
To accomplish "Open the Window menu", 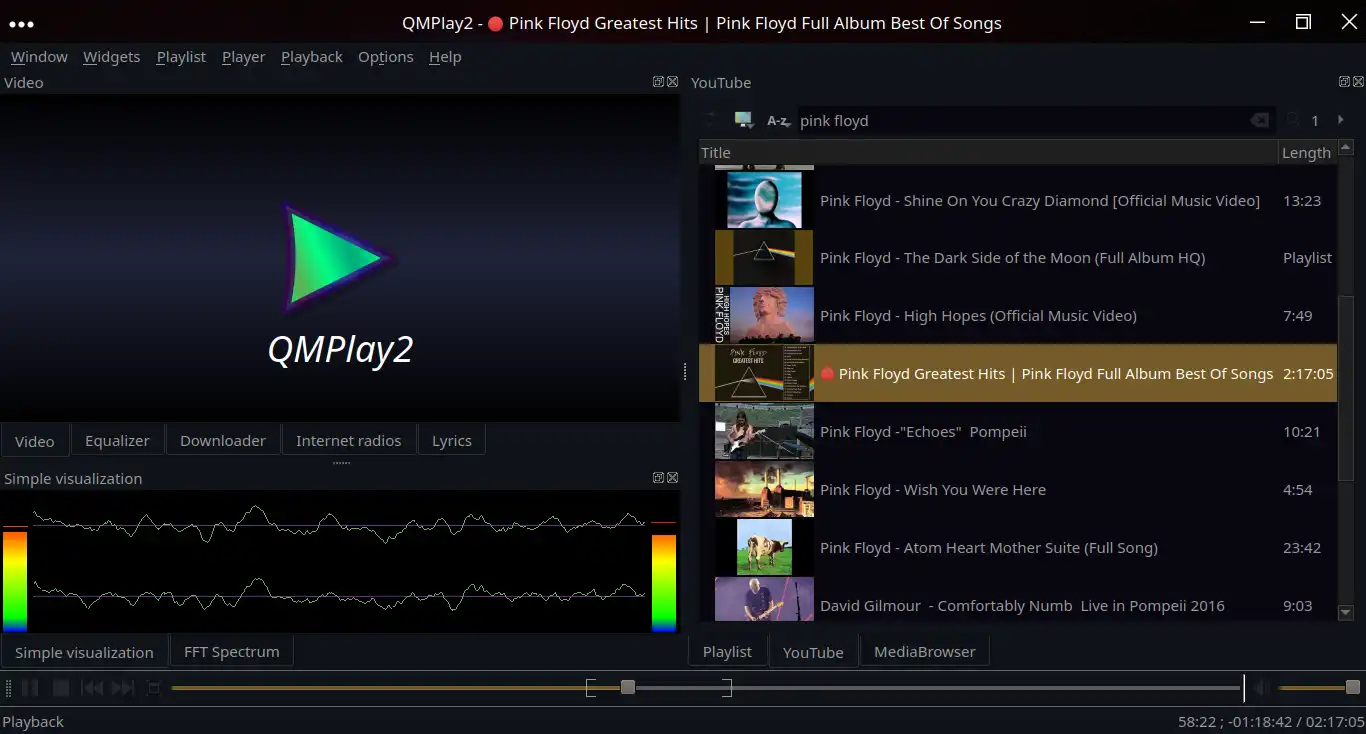I will tap(39, 57).
